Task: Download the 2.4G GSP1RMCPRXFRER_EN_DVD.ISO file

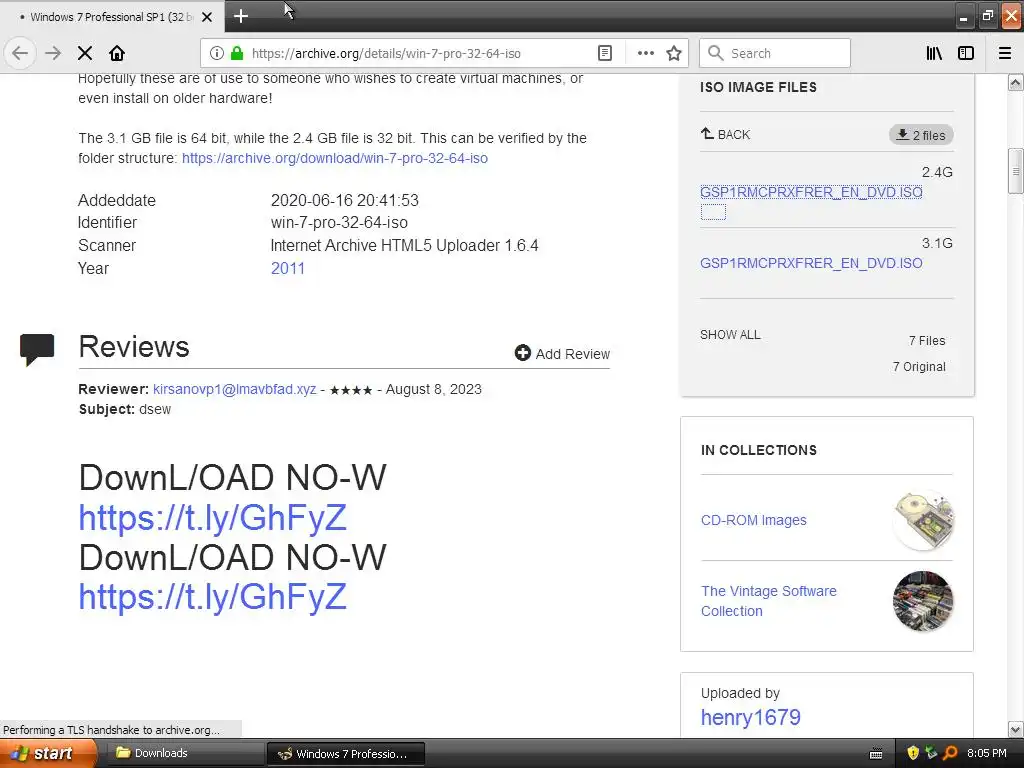Action: pos(811,192)
